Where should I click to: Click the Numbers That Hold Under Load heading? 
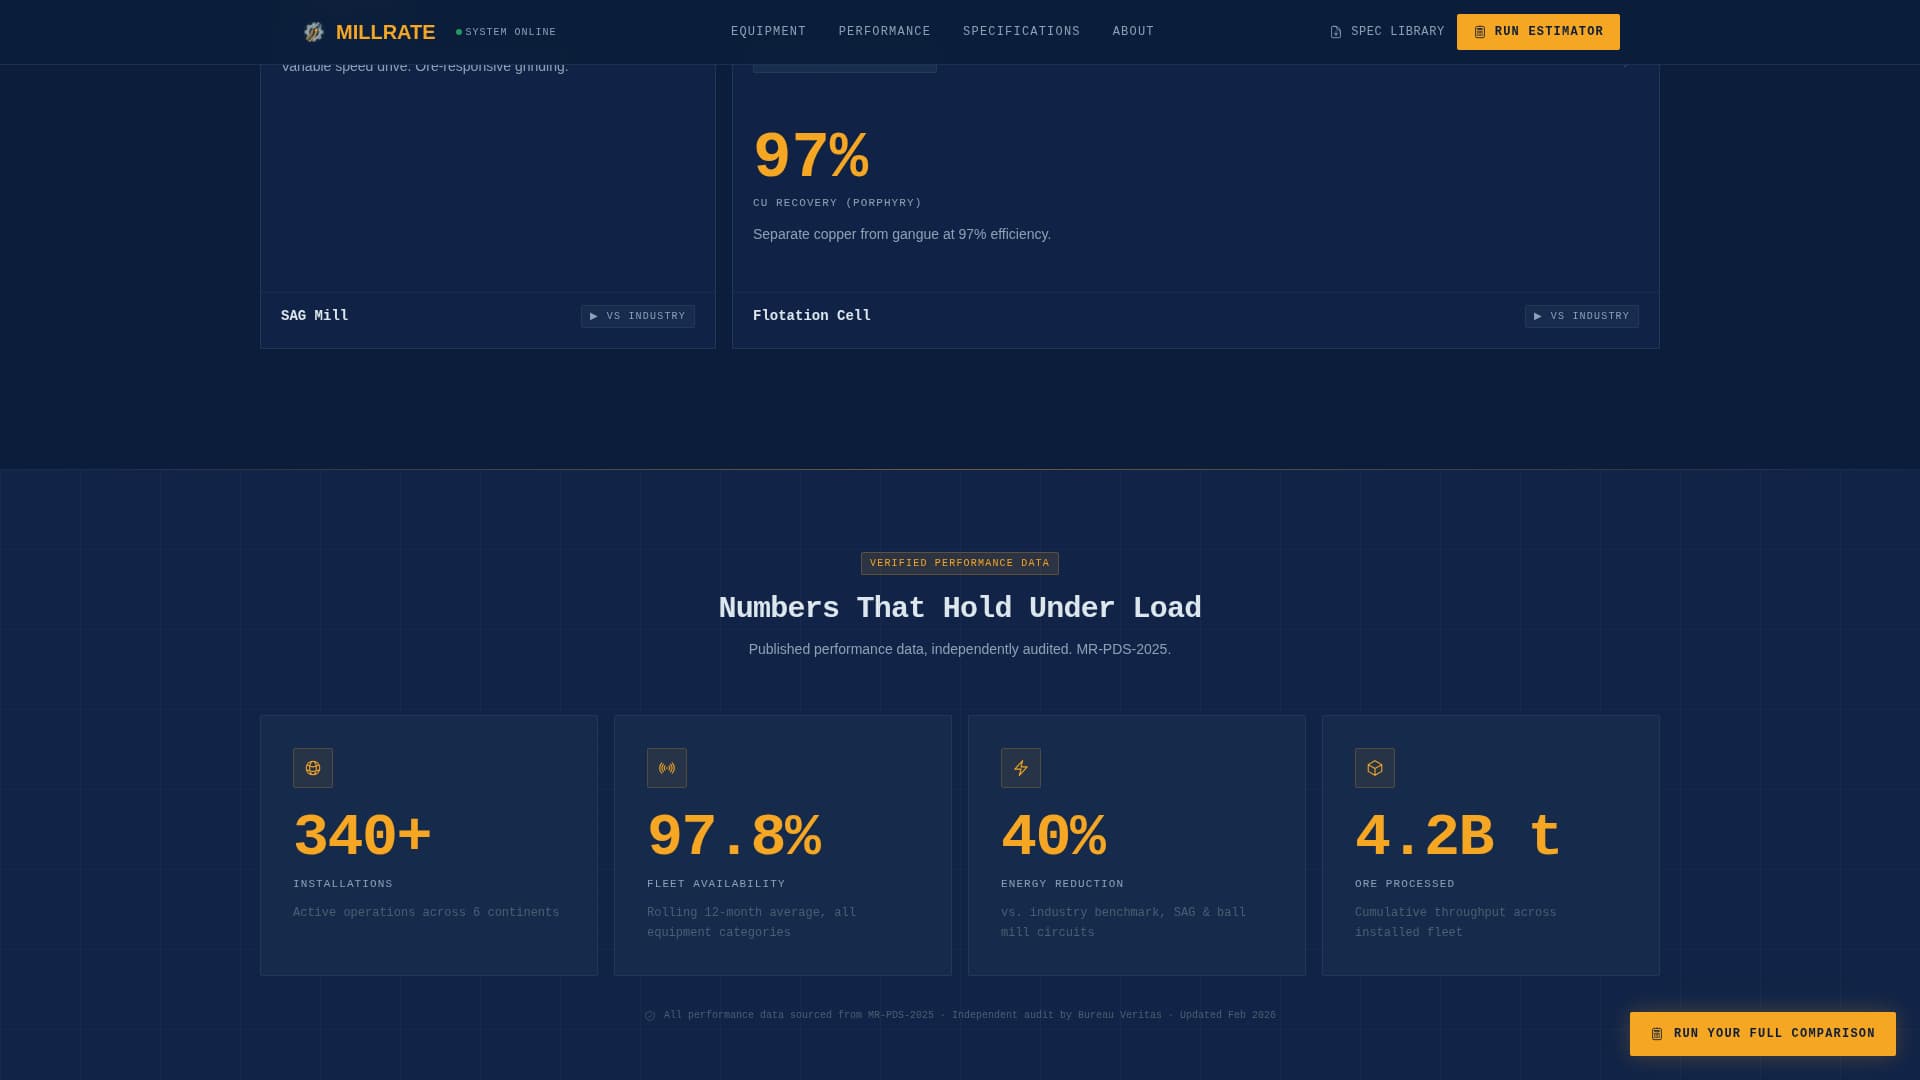click(x=960, y=608)
